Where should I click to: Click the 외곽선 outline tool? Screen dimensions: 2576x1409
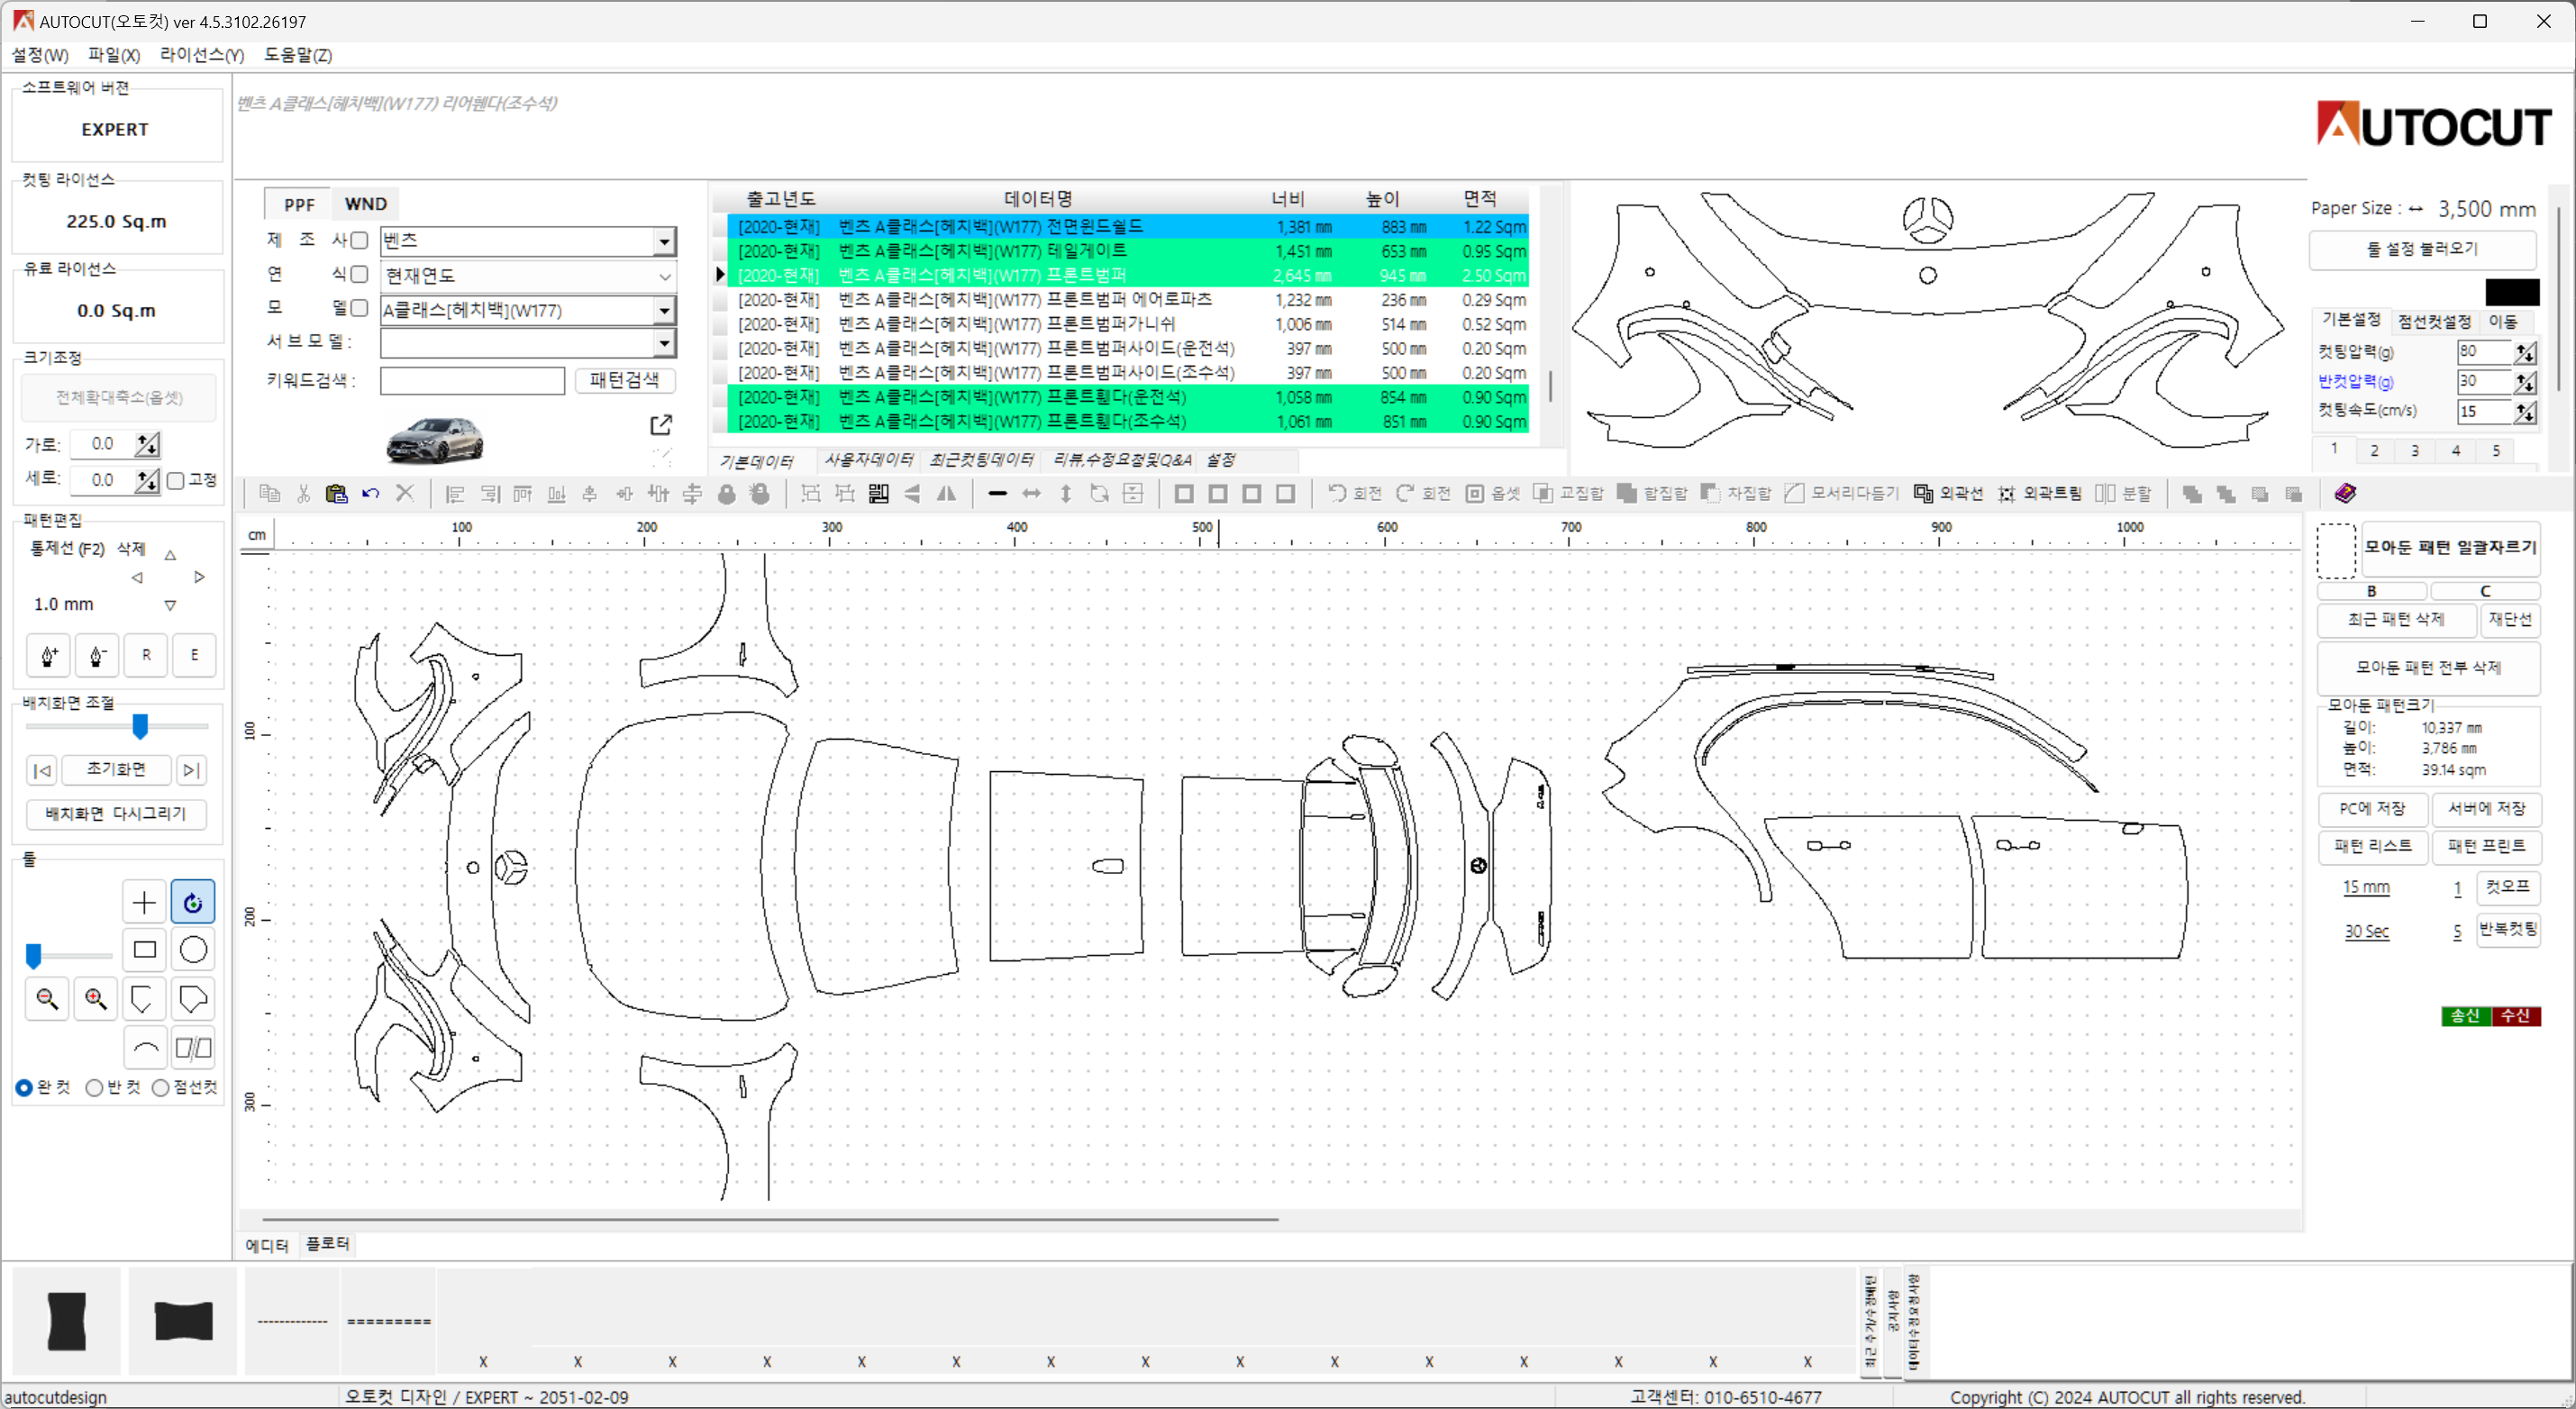1948,493
